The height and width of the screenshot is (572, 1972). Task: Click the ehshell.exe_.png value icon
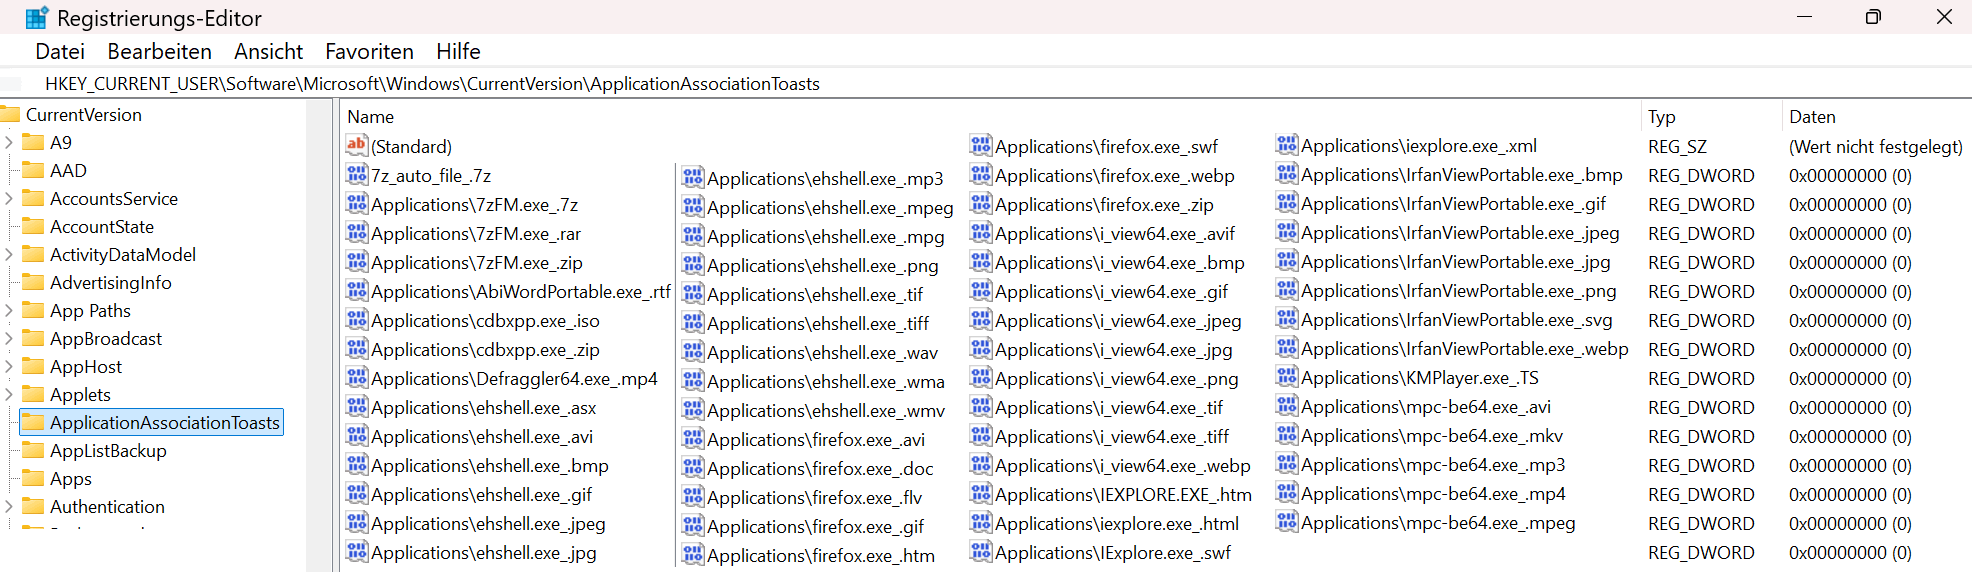tap(693, 264)
